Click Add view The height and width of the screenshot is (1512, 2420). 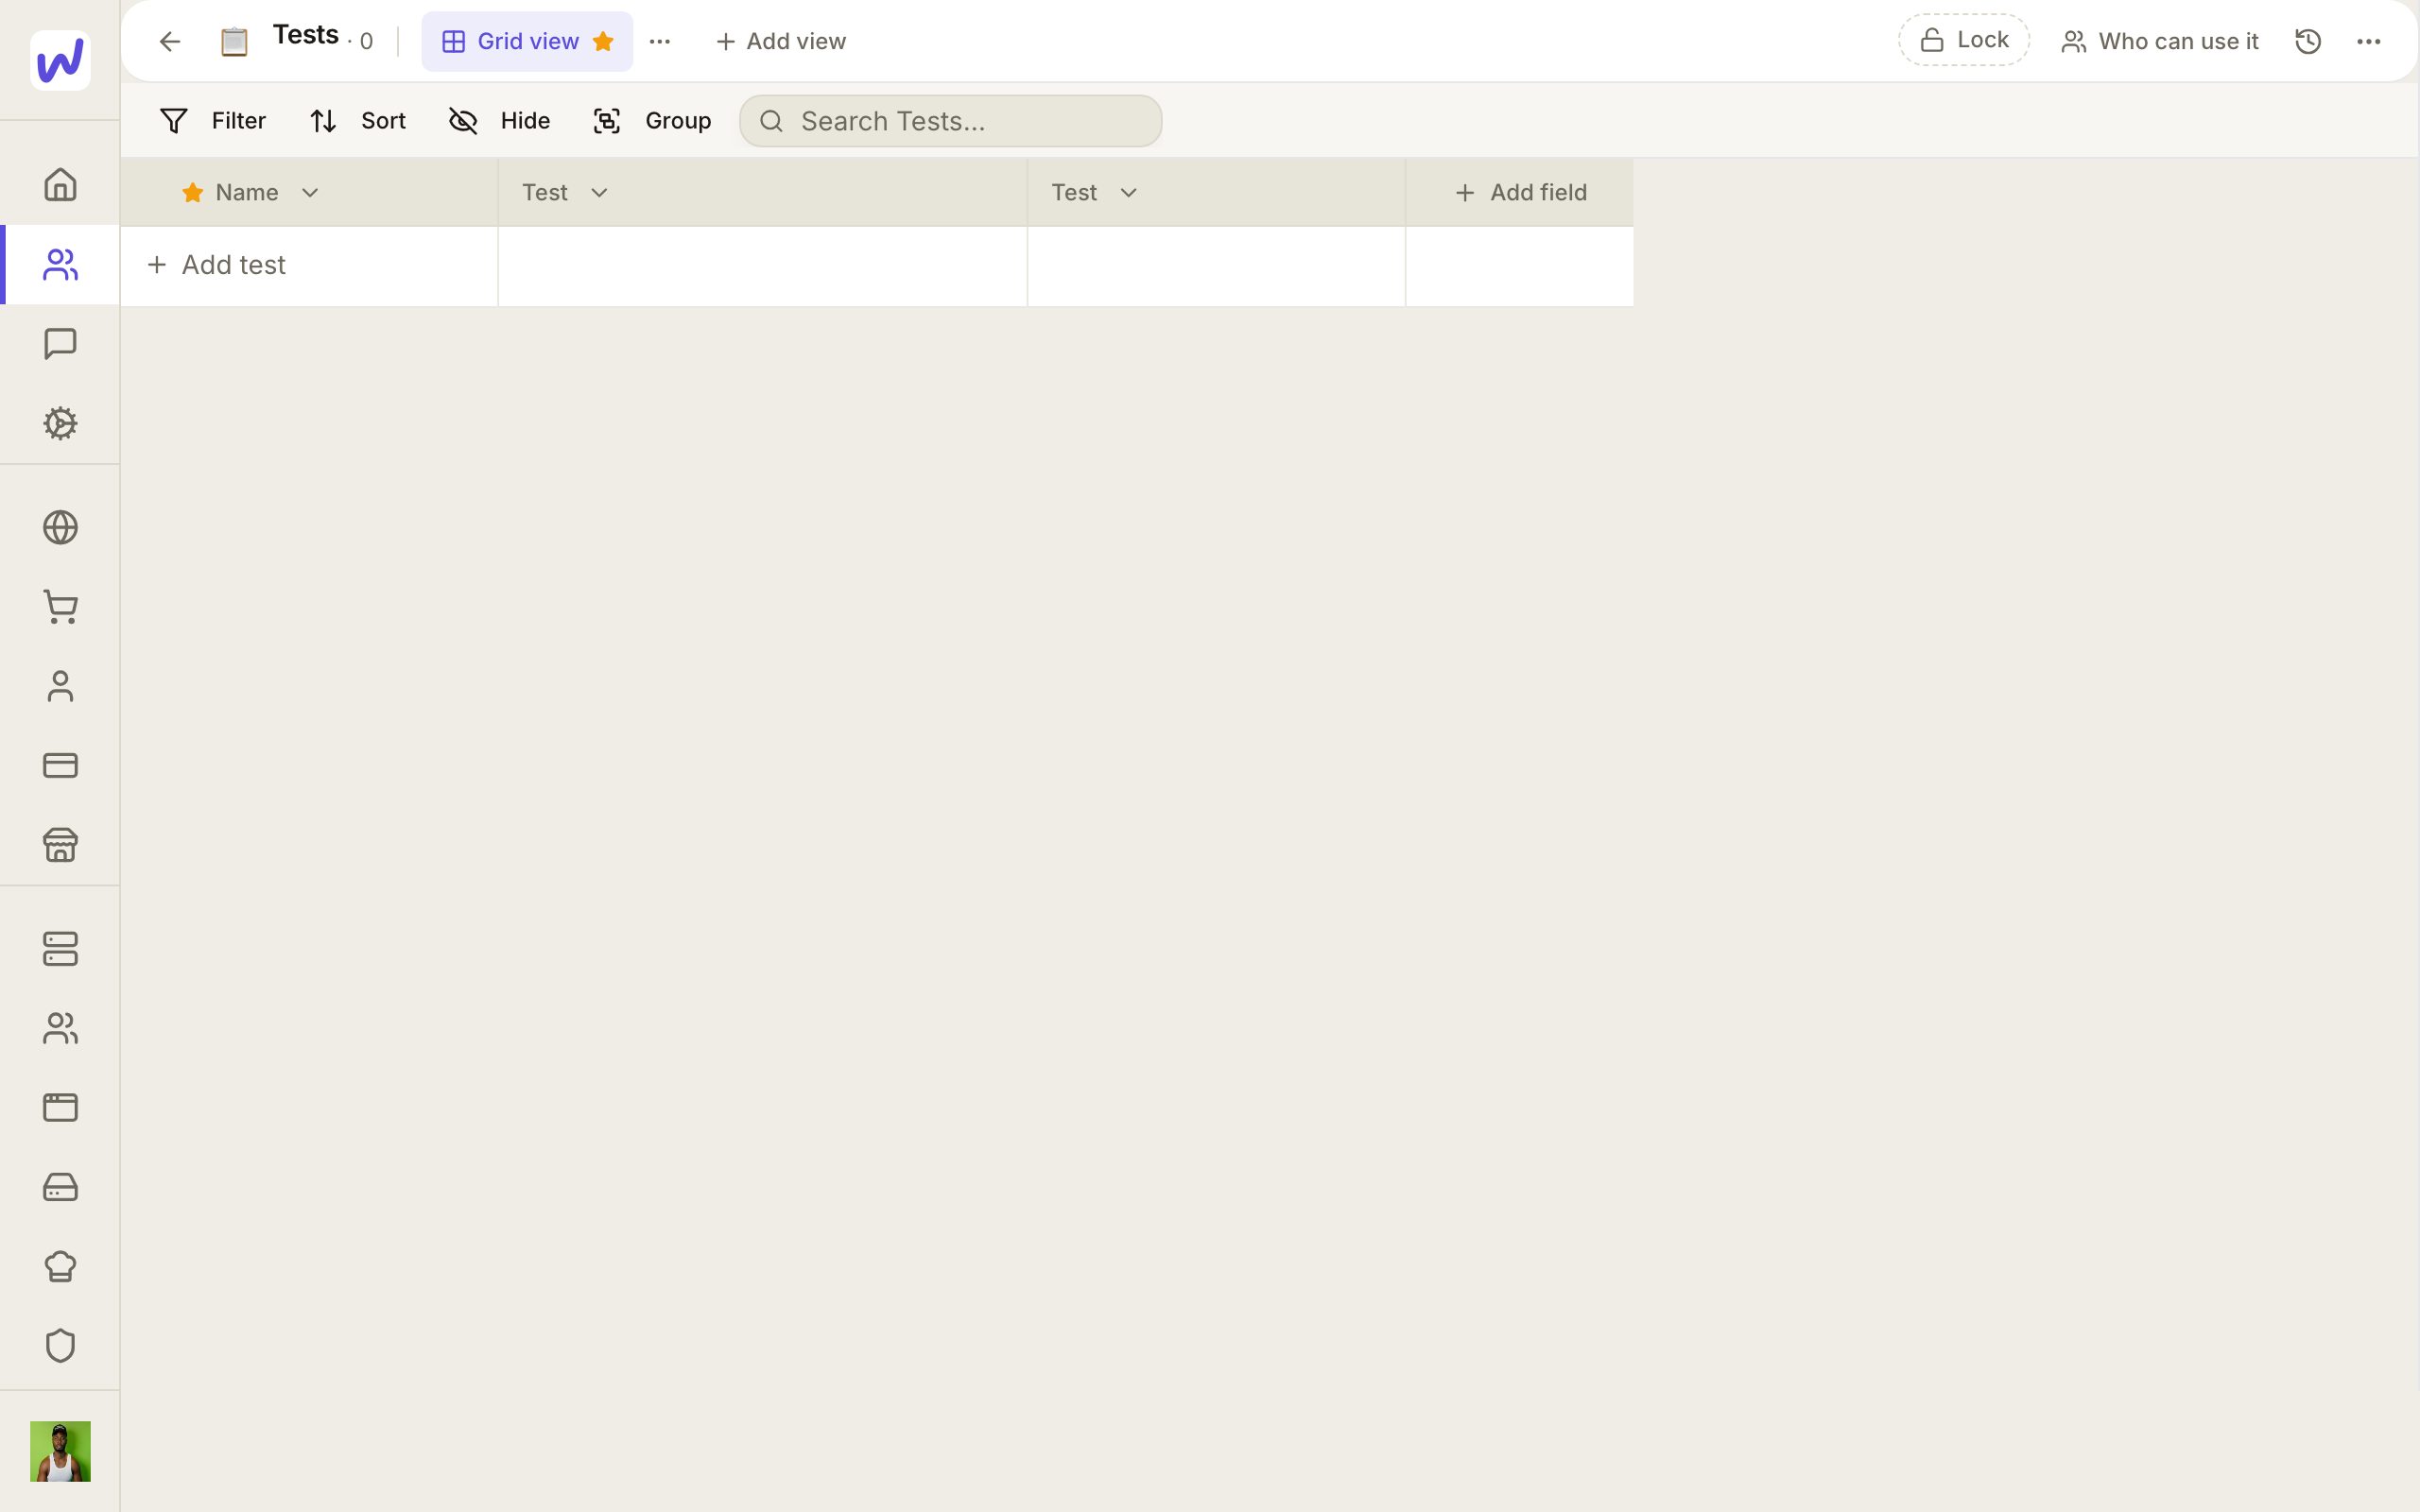tap(781, 41)
